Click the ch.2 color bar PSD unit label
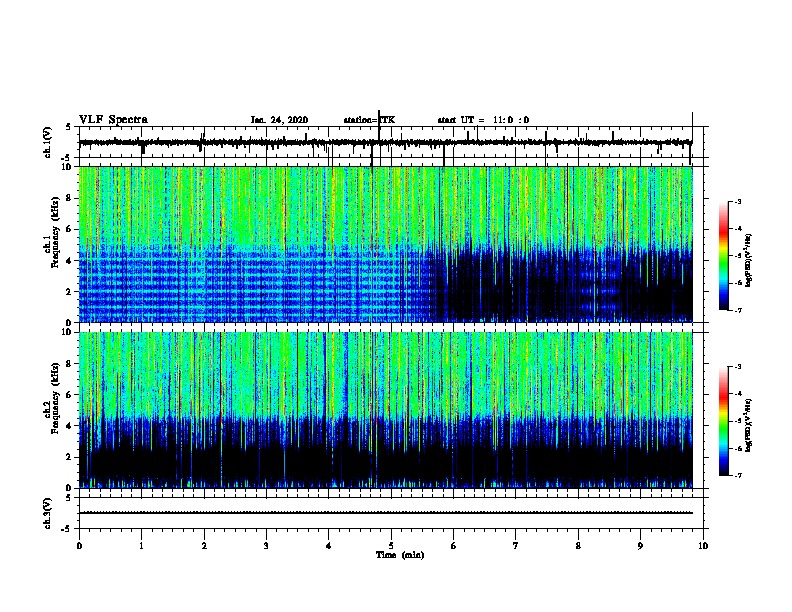This screenshot has width=792, height=612. pyautogui.click(x=748, y=425)
